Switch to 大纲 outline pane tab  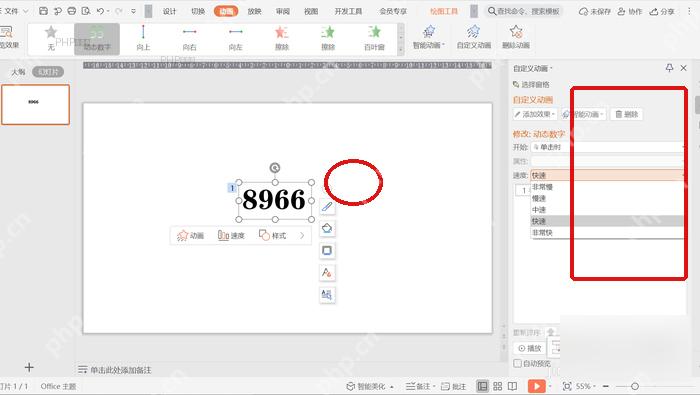coord(18,72)
